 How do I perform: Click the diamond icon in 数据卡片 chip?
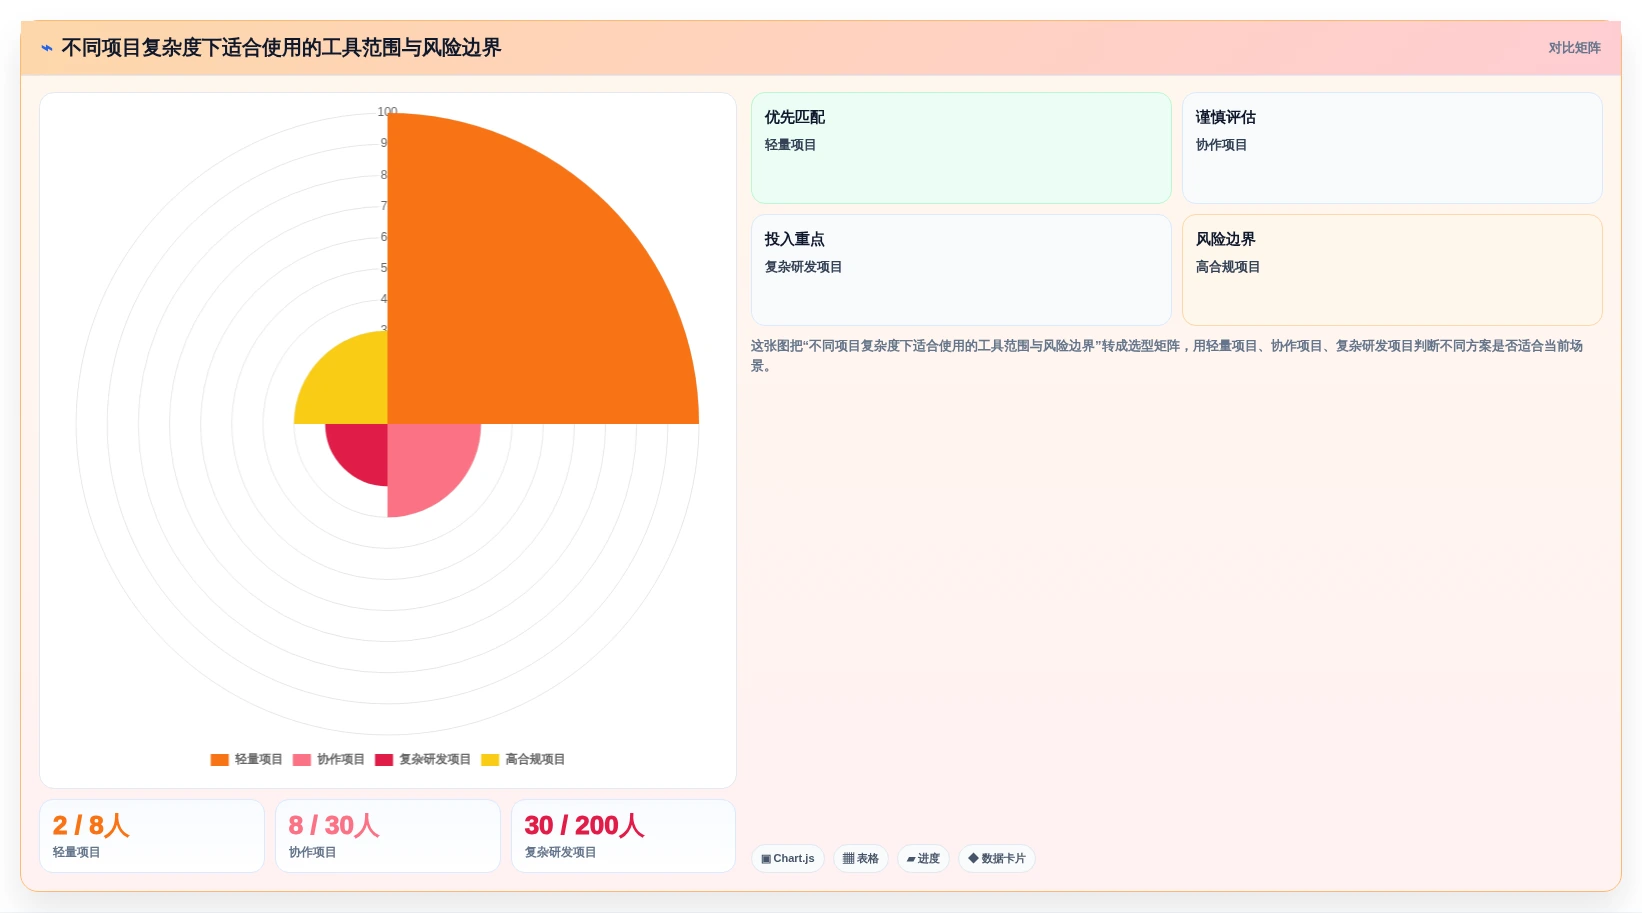973,859
